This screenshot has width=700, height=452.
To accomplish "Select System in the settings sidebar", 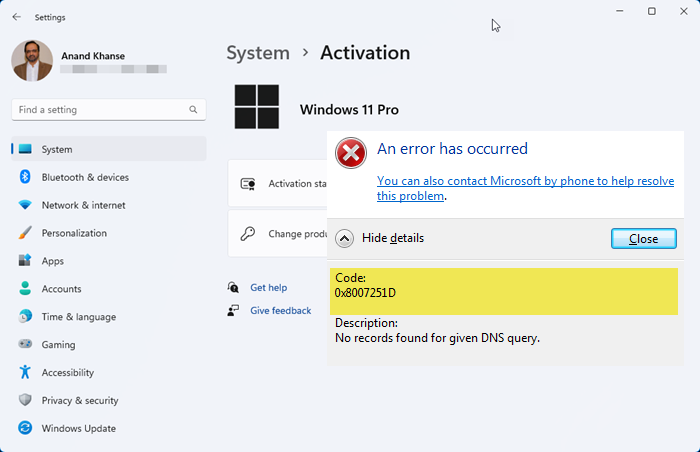I will coord(57,150).
